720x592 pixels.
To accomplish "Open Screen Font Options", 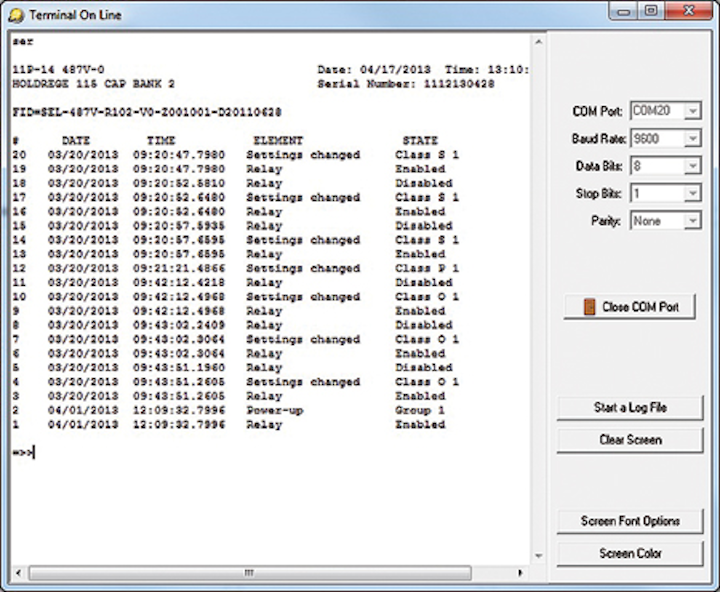I will coord(630,521).
